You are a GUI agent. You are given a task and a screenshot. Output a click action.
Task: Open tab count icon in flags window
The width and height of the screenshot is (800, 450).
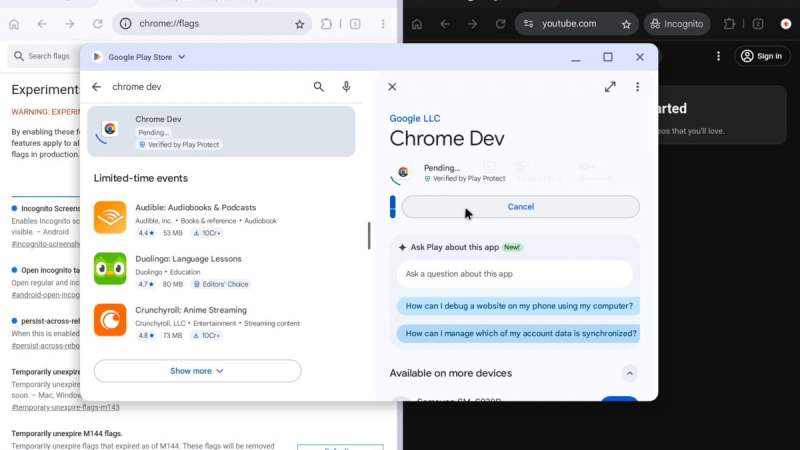pyautogui.click(x=355, y=24)
